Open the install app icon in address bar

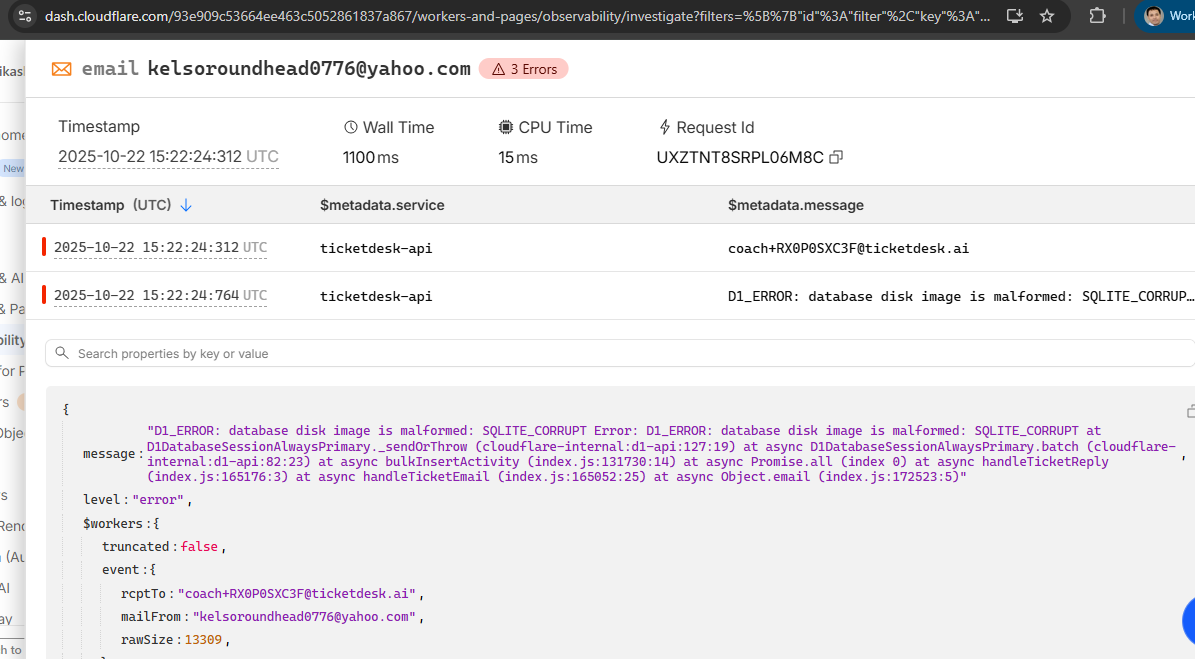(x=1014, y=16)
